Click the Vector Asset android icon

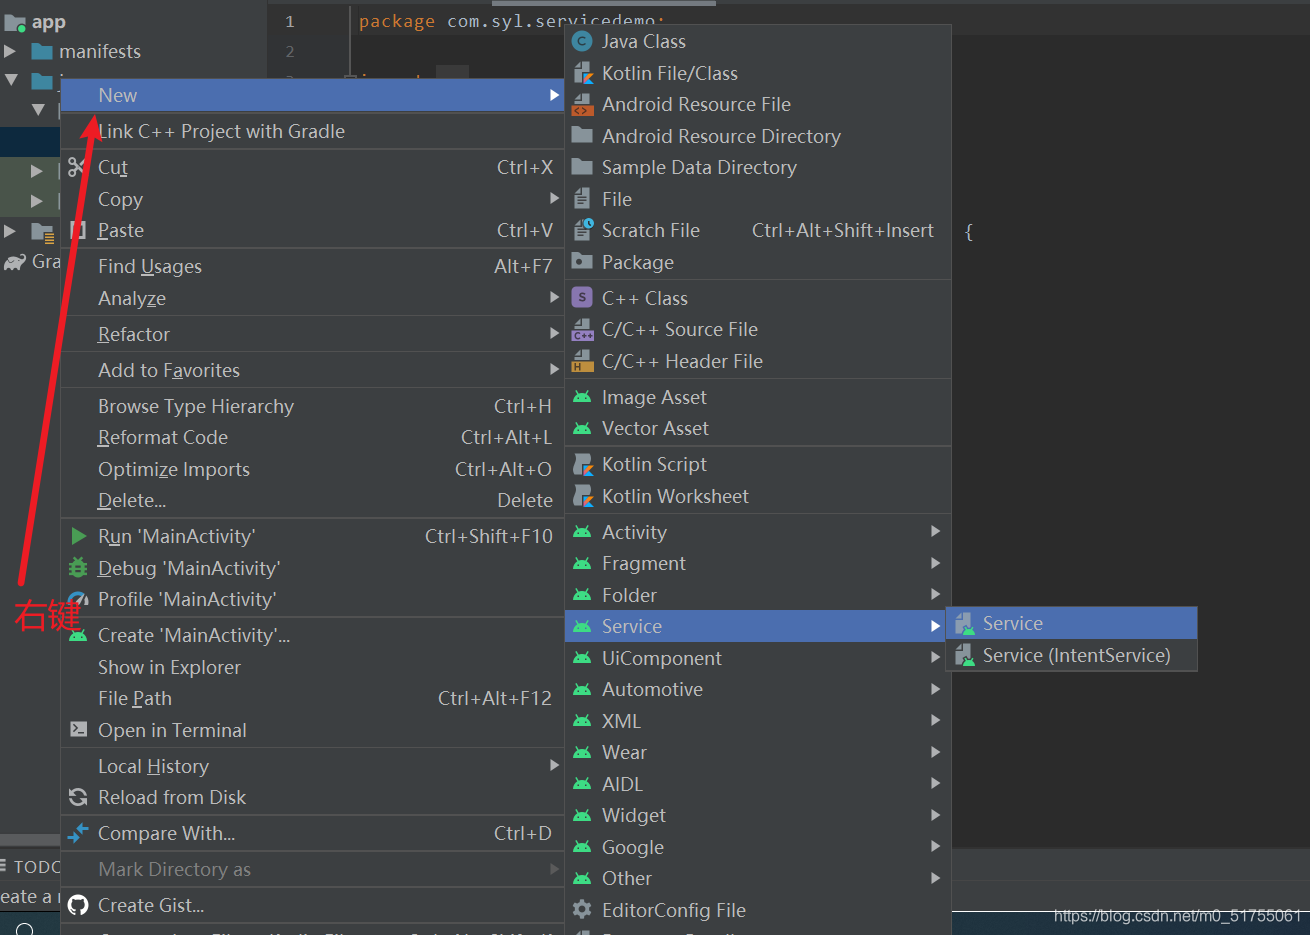tap(582, 428)
